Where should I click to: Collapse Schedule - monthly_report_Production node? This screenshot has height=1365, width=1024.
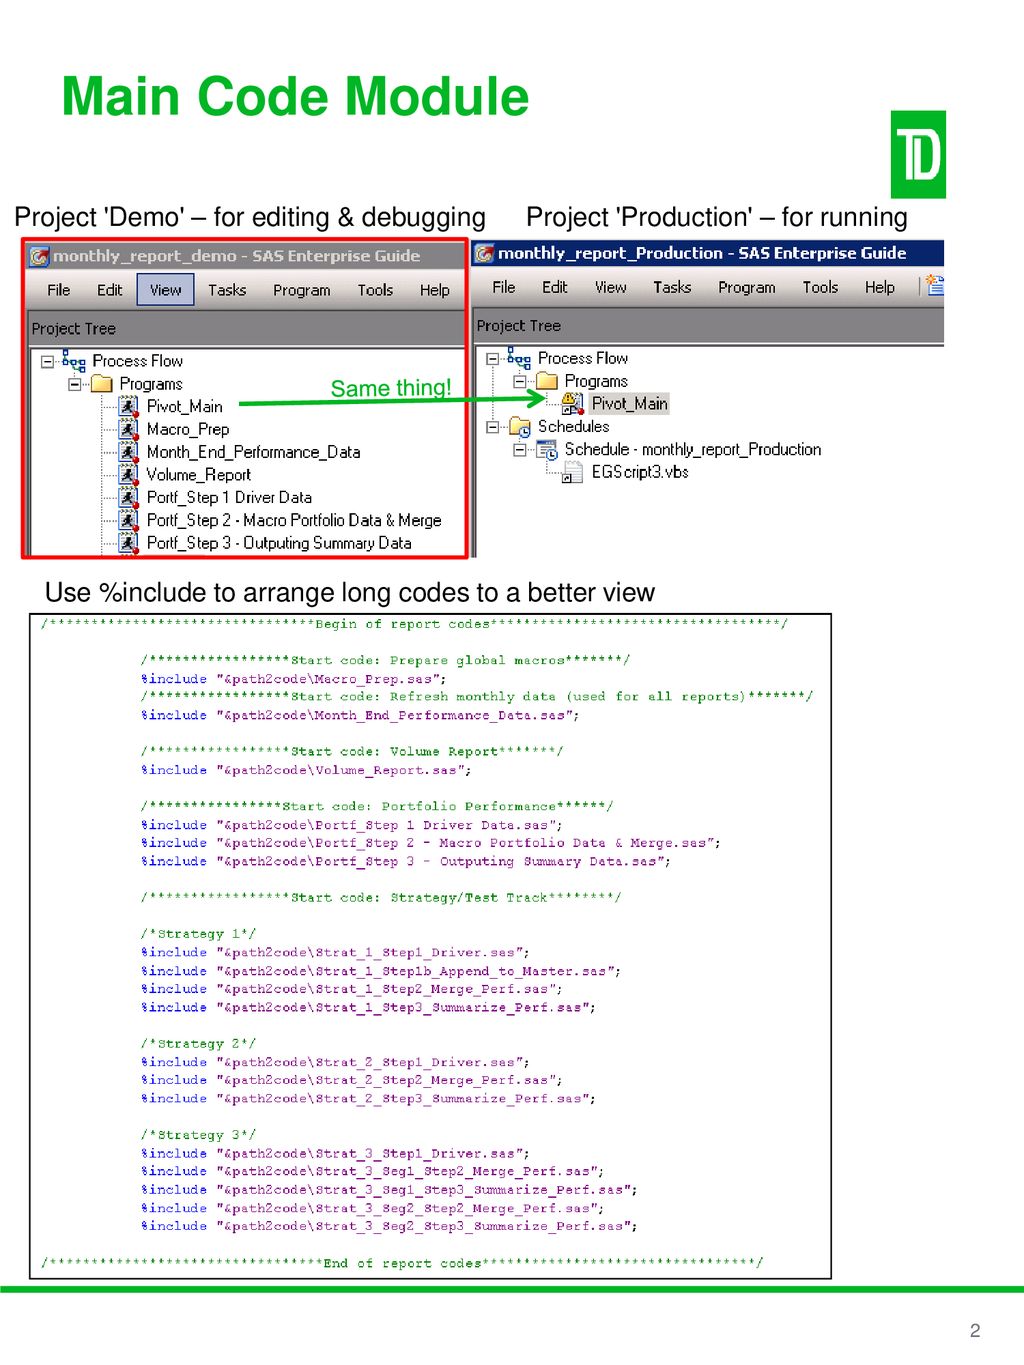pyautogui.click(x=519, y=450)
